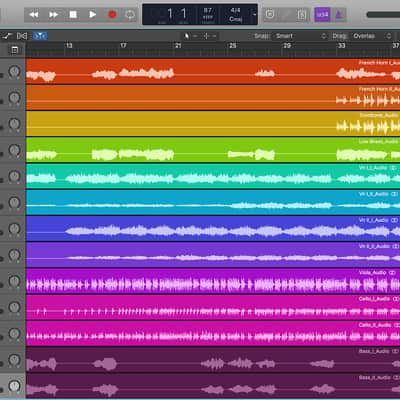Click the Global Tracks button beside the ruler
This screenshot has width=400, height=400.
[14, 50]
